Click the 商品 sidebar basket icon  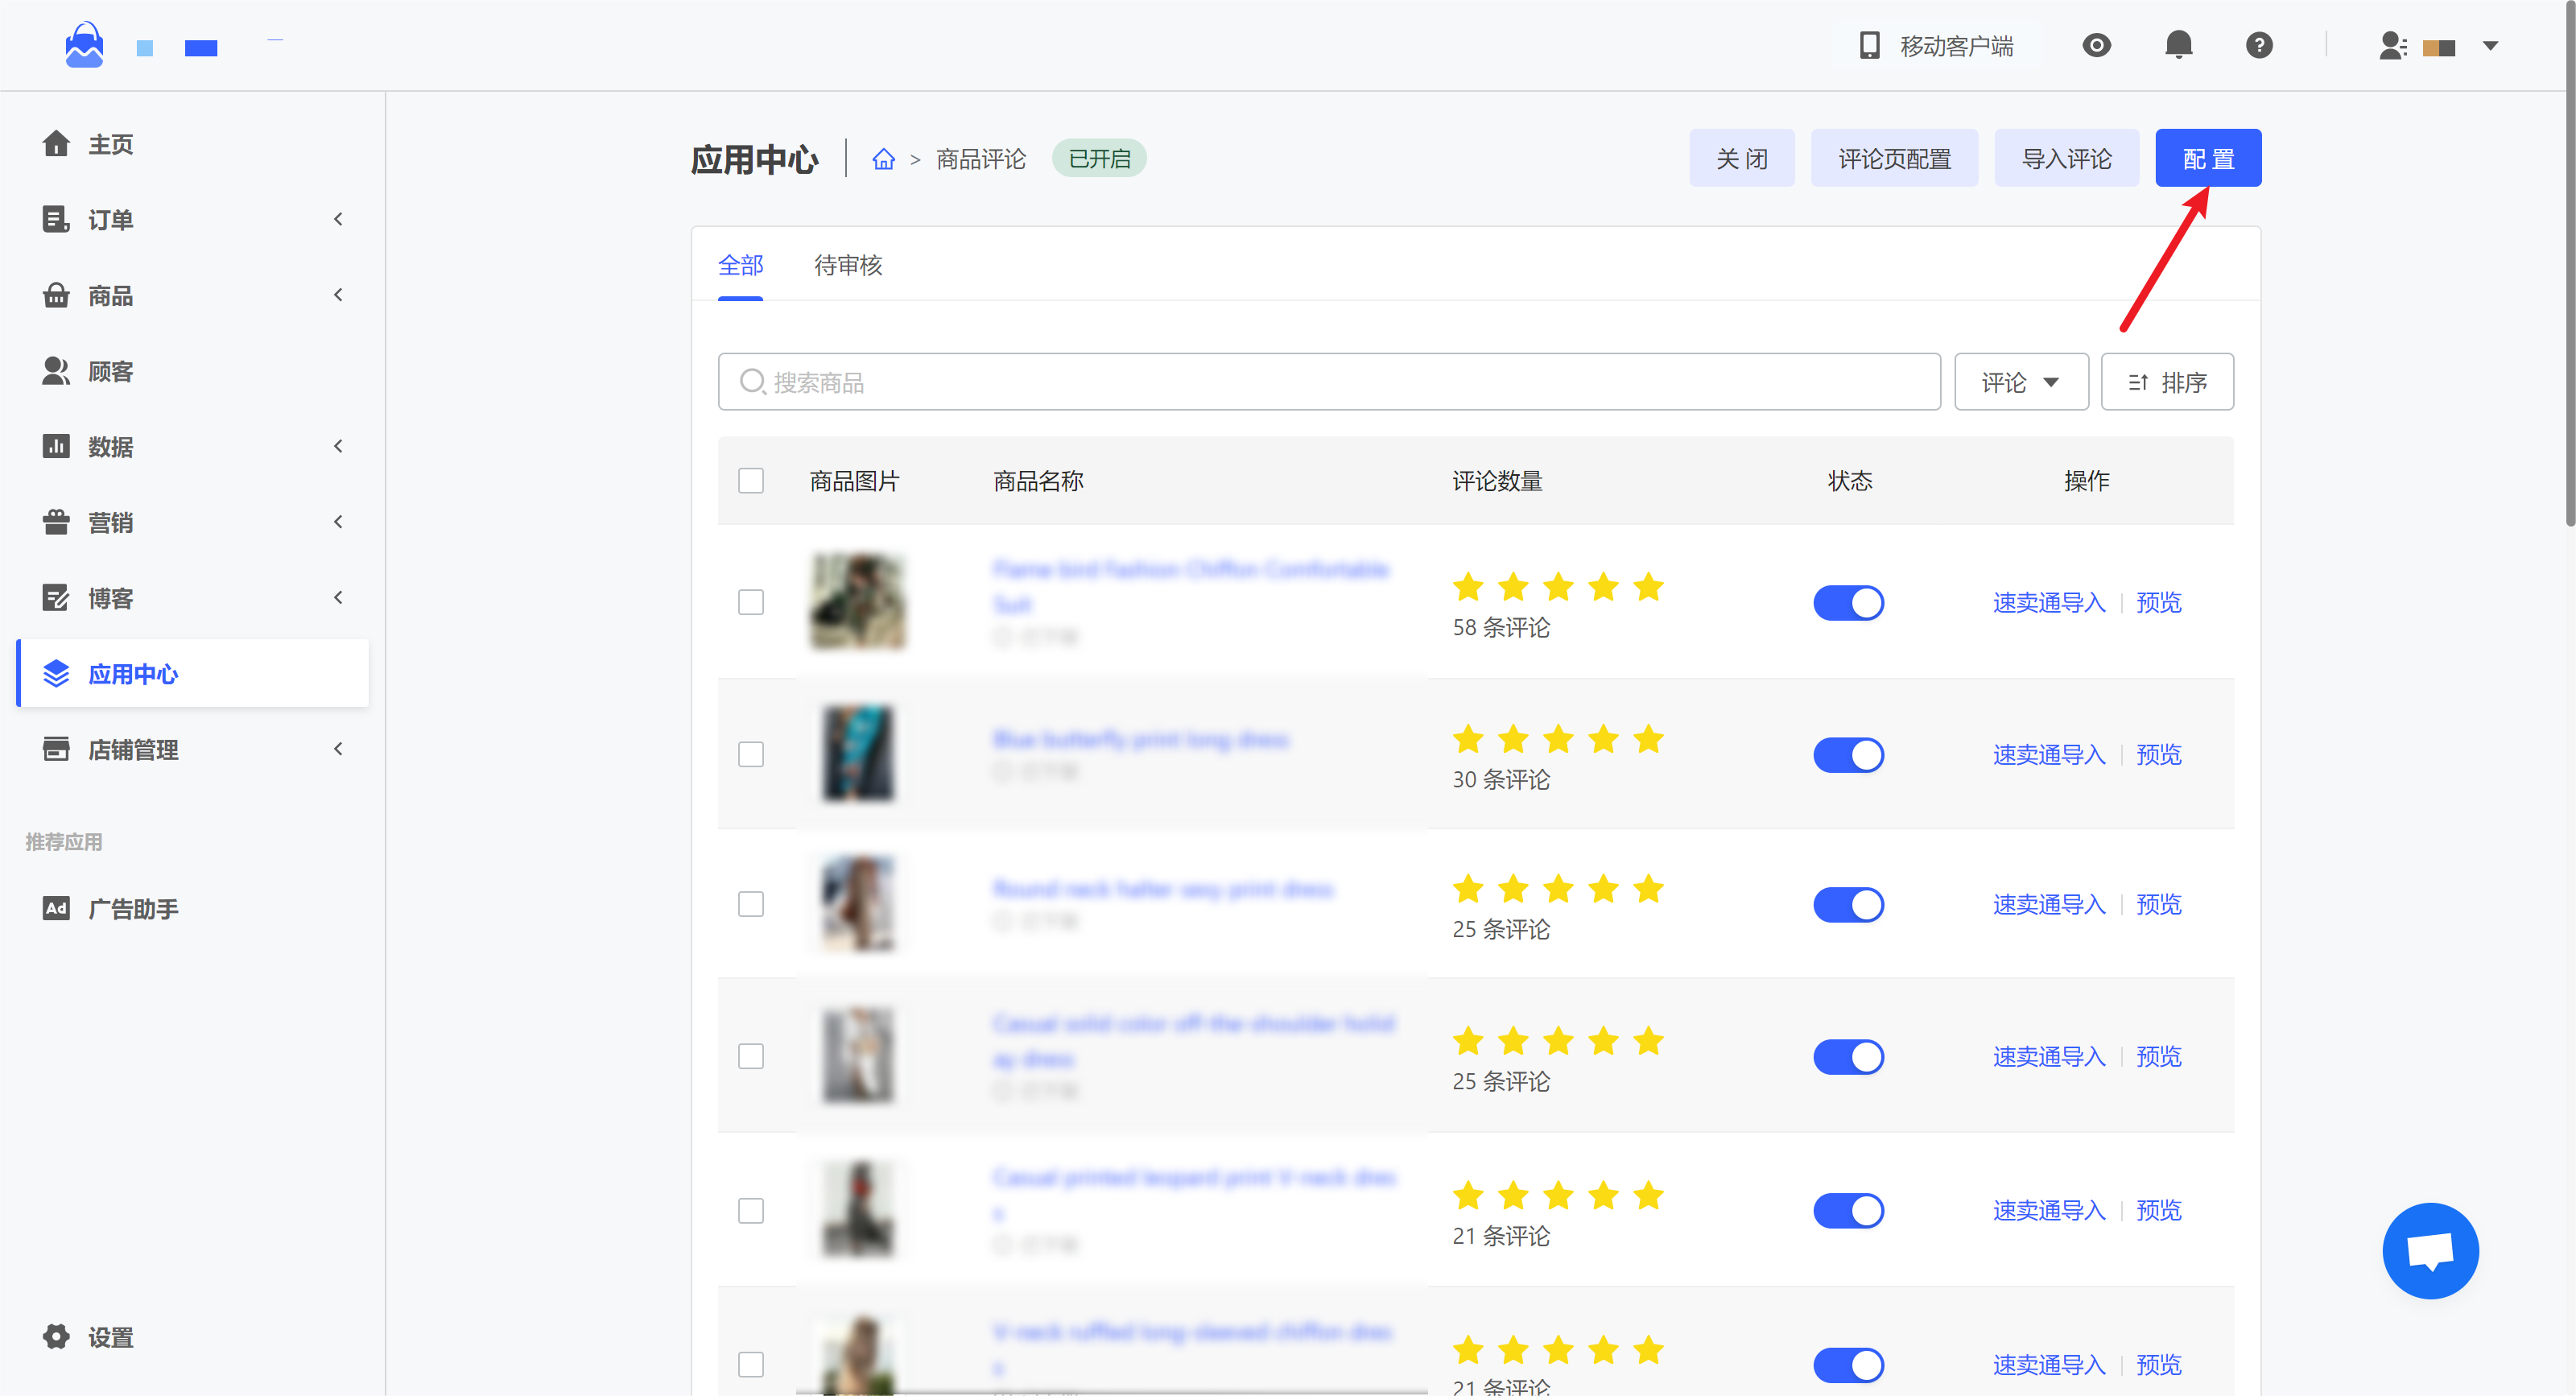click(x=56, y=295)
